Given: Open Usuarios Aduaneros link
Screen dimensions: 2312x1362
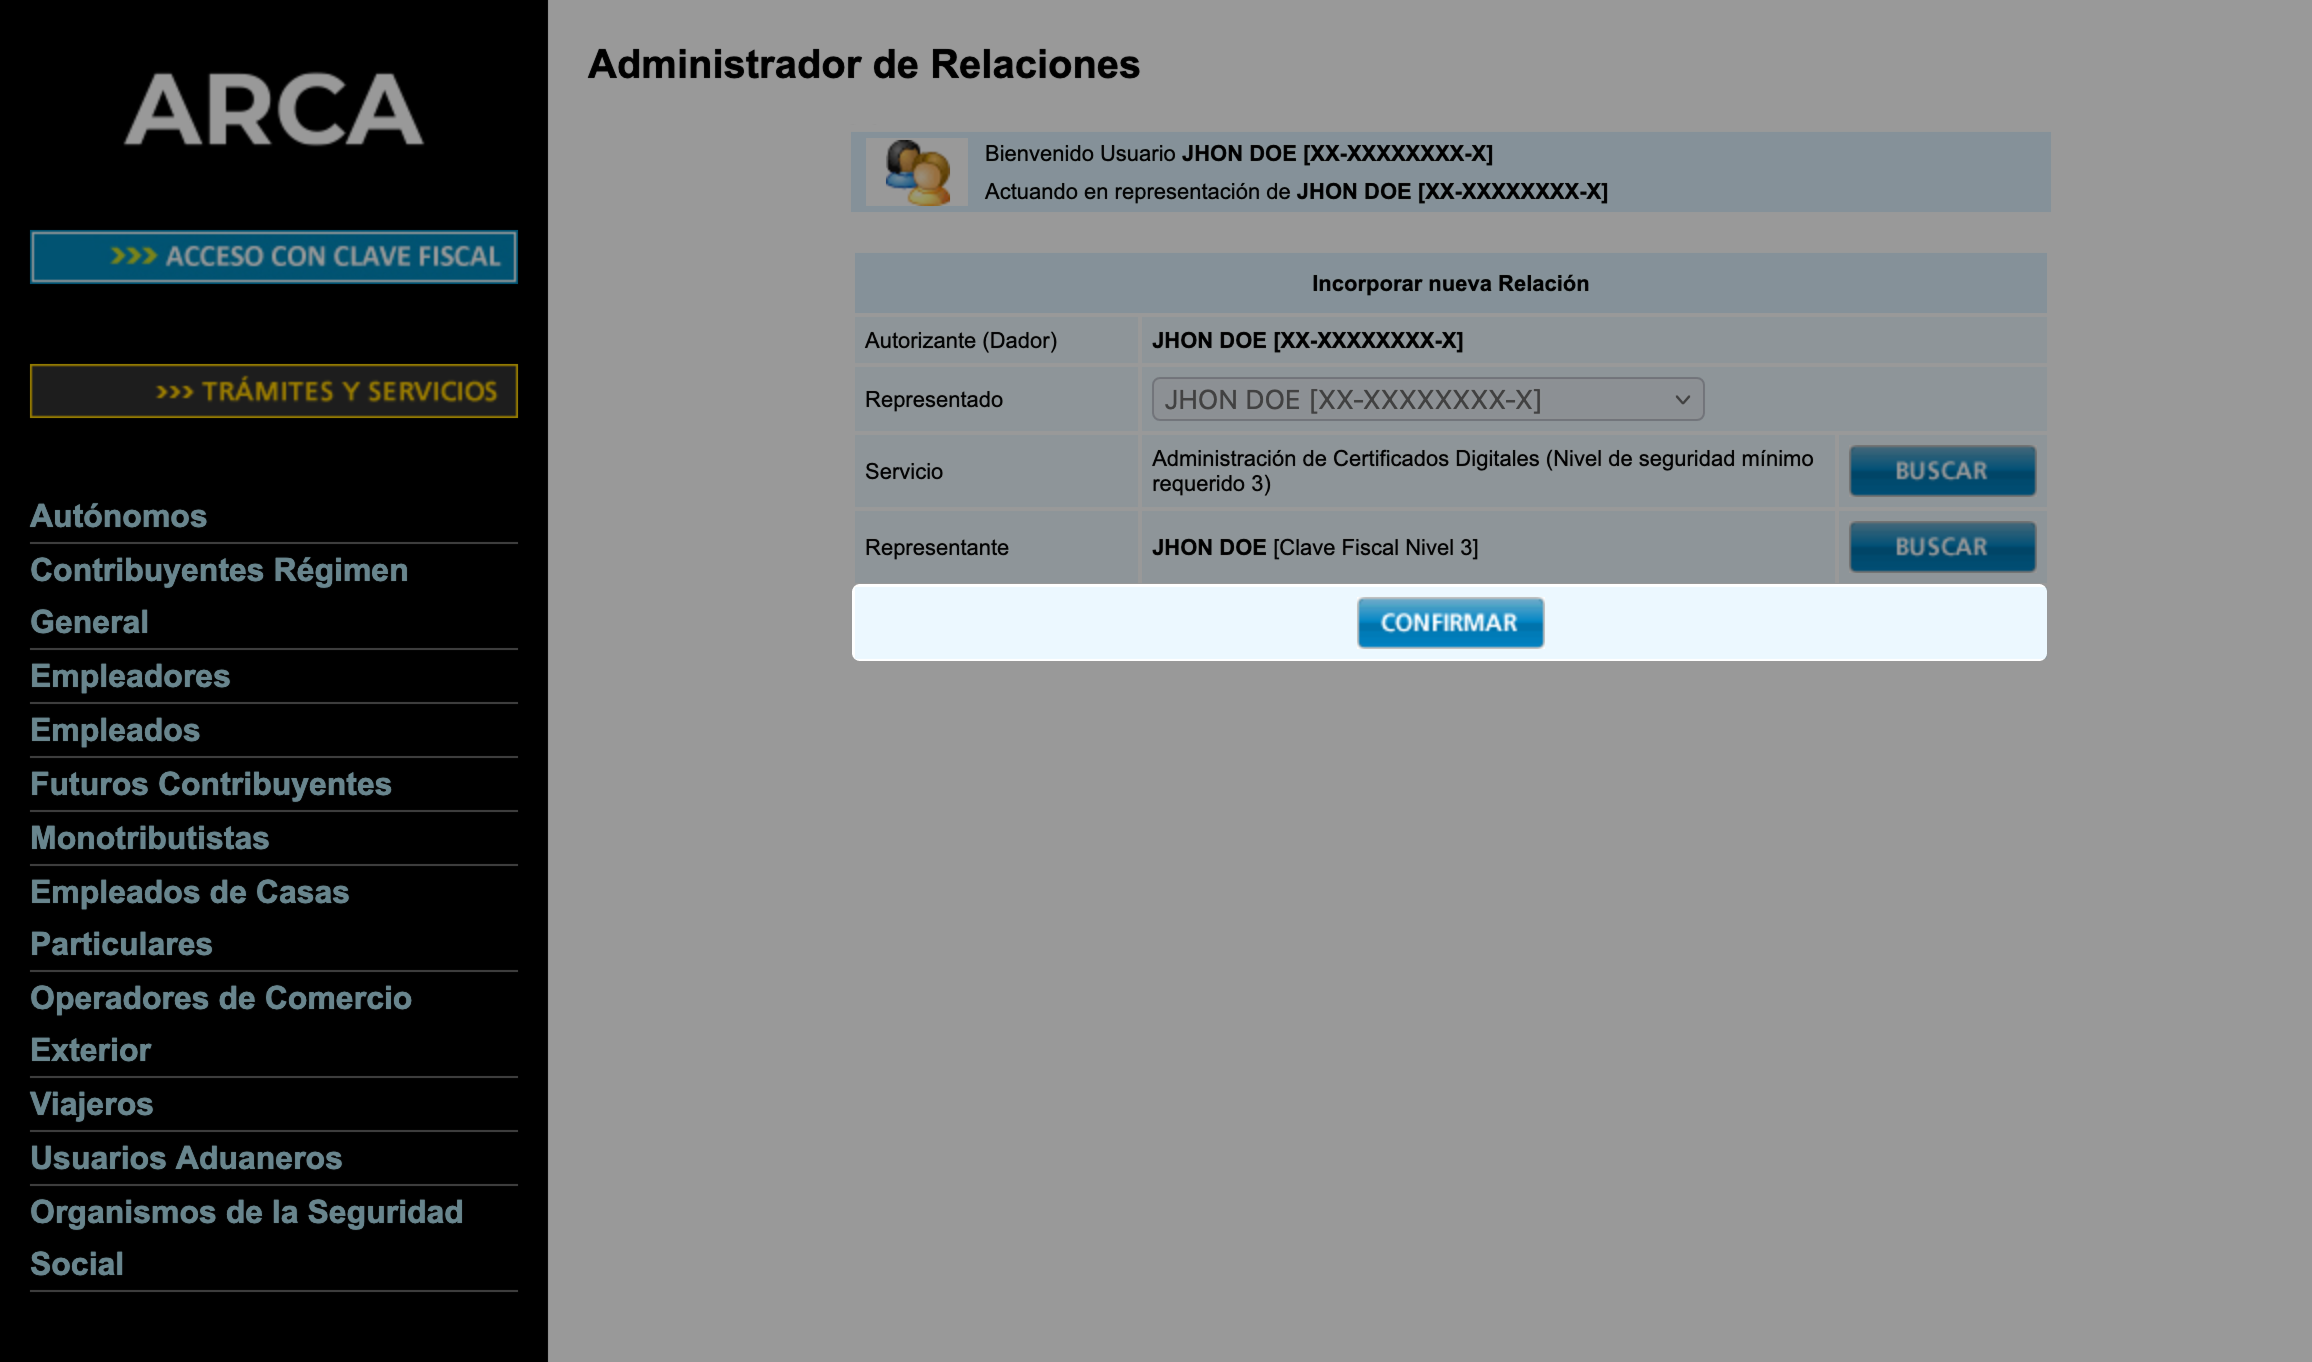Looking at the screenshot, I should click(186, 1158).
